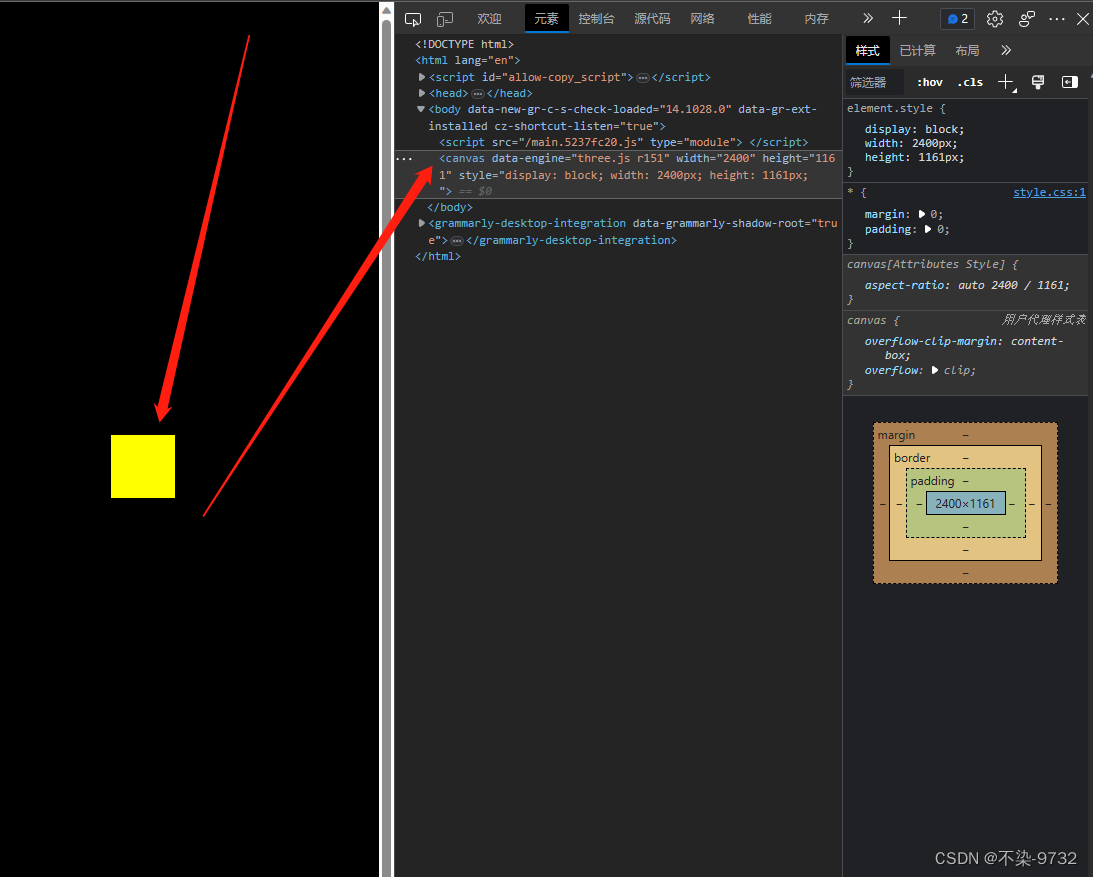Click the page vertical scrollbar thumb
Image resolution: width=1093 pixels, height=877 pixels.
[386, 446]
